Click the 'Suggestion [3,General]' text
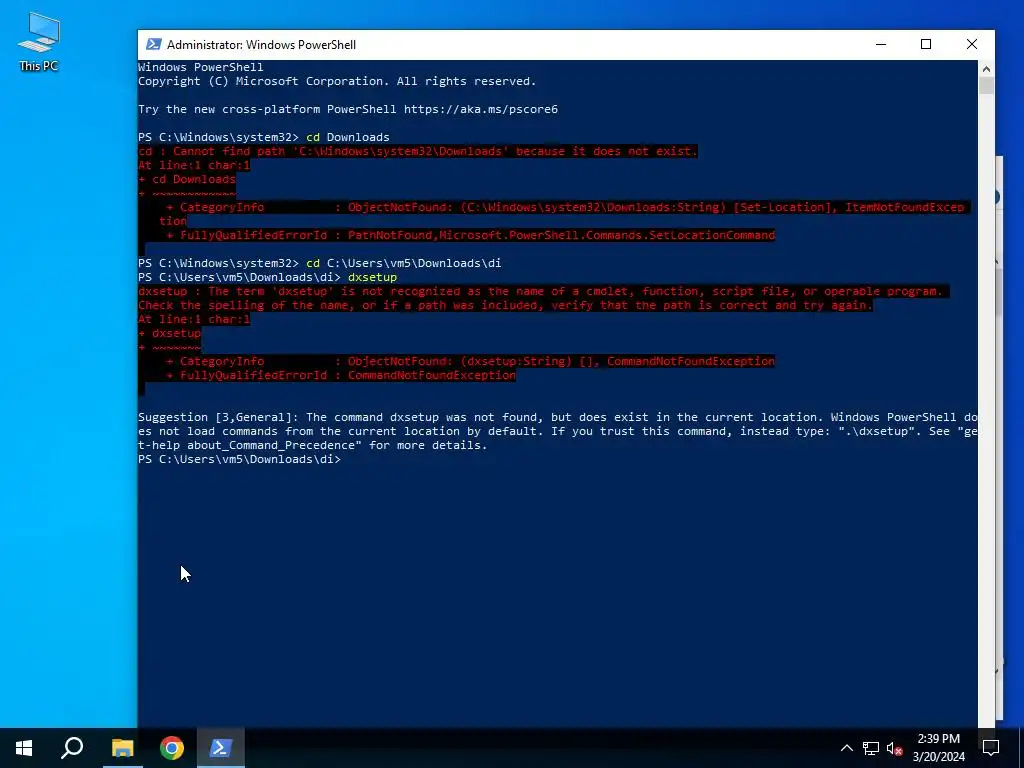The image size is (1024, 768). click(219, 417)
